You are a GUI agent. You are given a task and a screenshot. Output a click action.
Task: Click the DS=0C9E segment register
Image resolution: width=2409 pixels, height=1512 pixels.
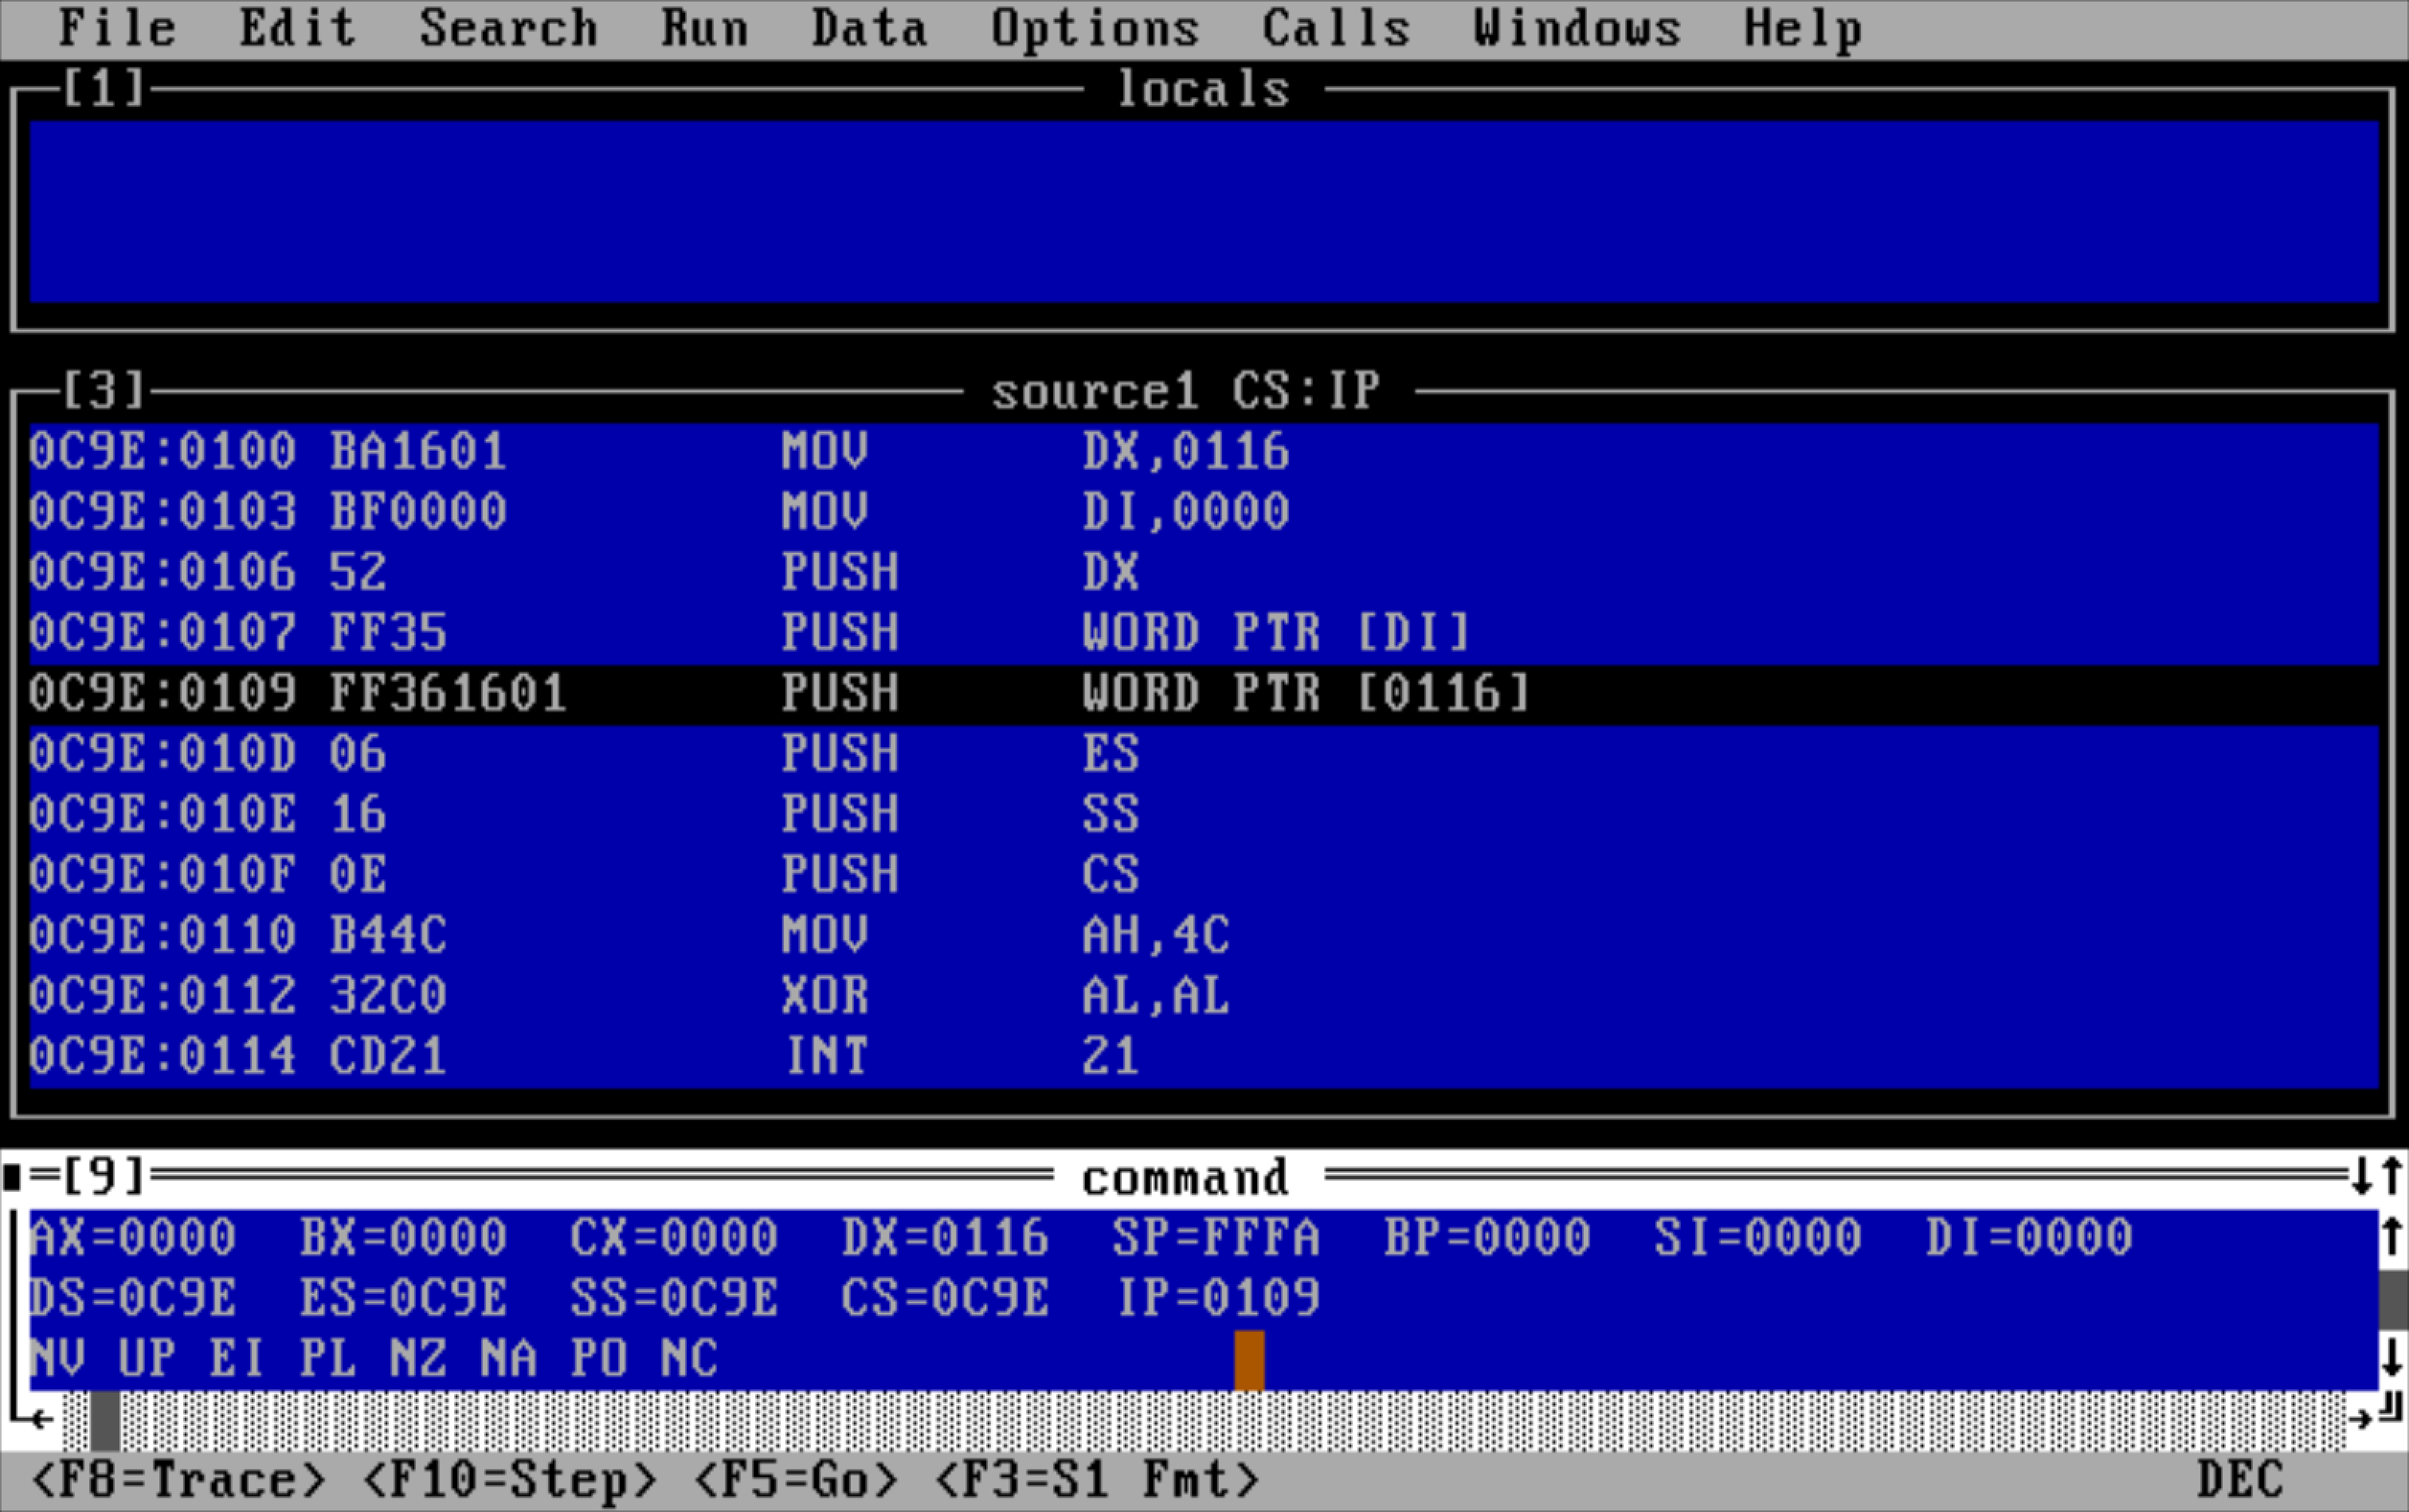(x=133, y=1298)
